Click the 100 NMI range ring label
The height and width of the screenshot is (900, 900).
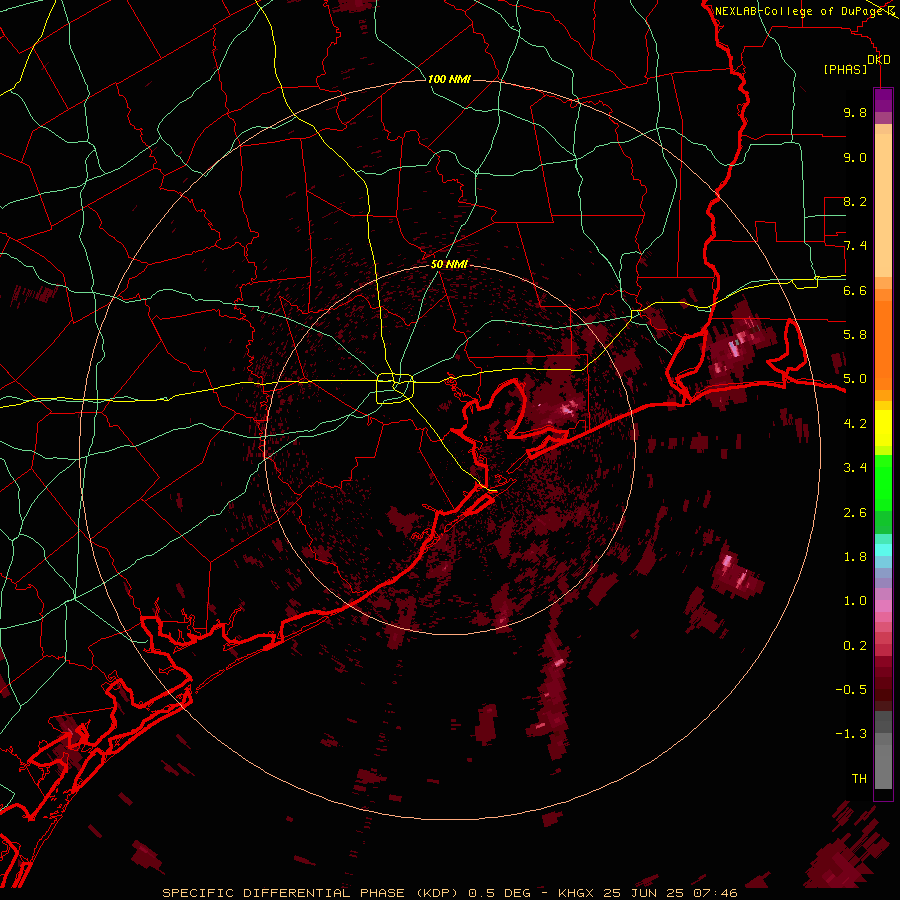[449, 79]
